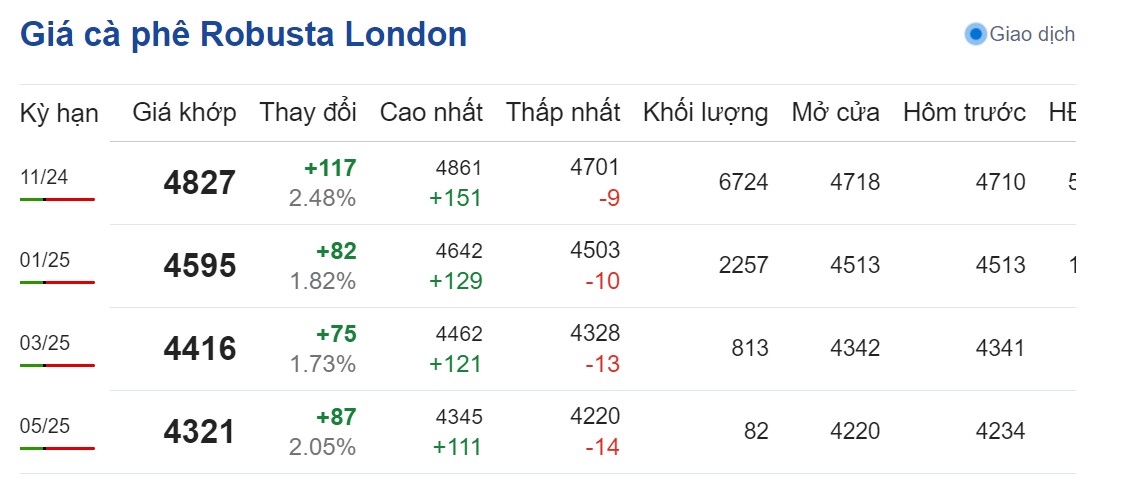Sort by the Khối lượng column header
This screenshot has height=495, width=1147.
705,112
